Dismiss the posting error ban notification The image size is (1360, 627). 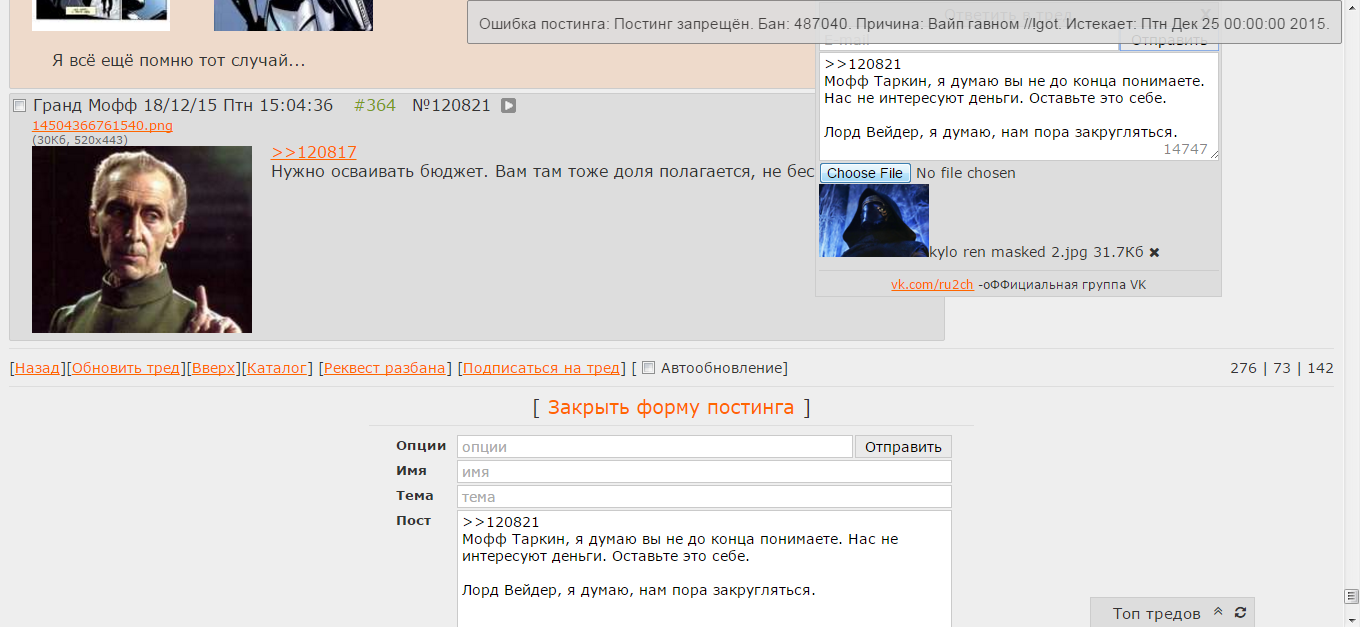tap(903, 23)
